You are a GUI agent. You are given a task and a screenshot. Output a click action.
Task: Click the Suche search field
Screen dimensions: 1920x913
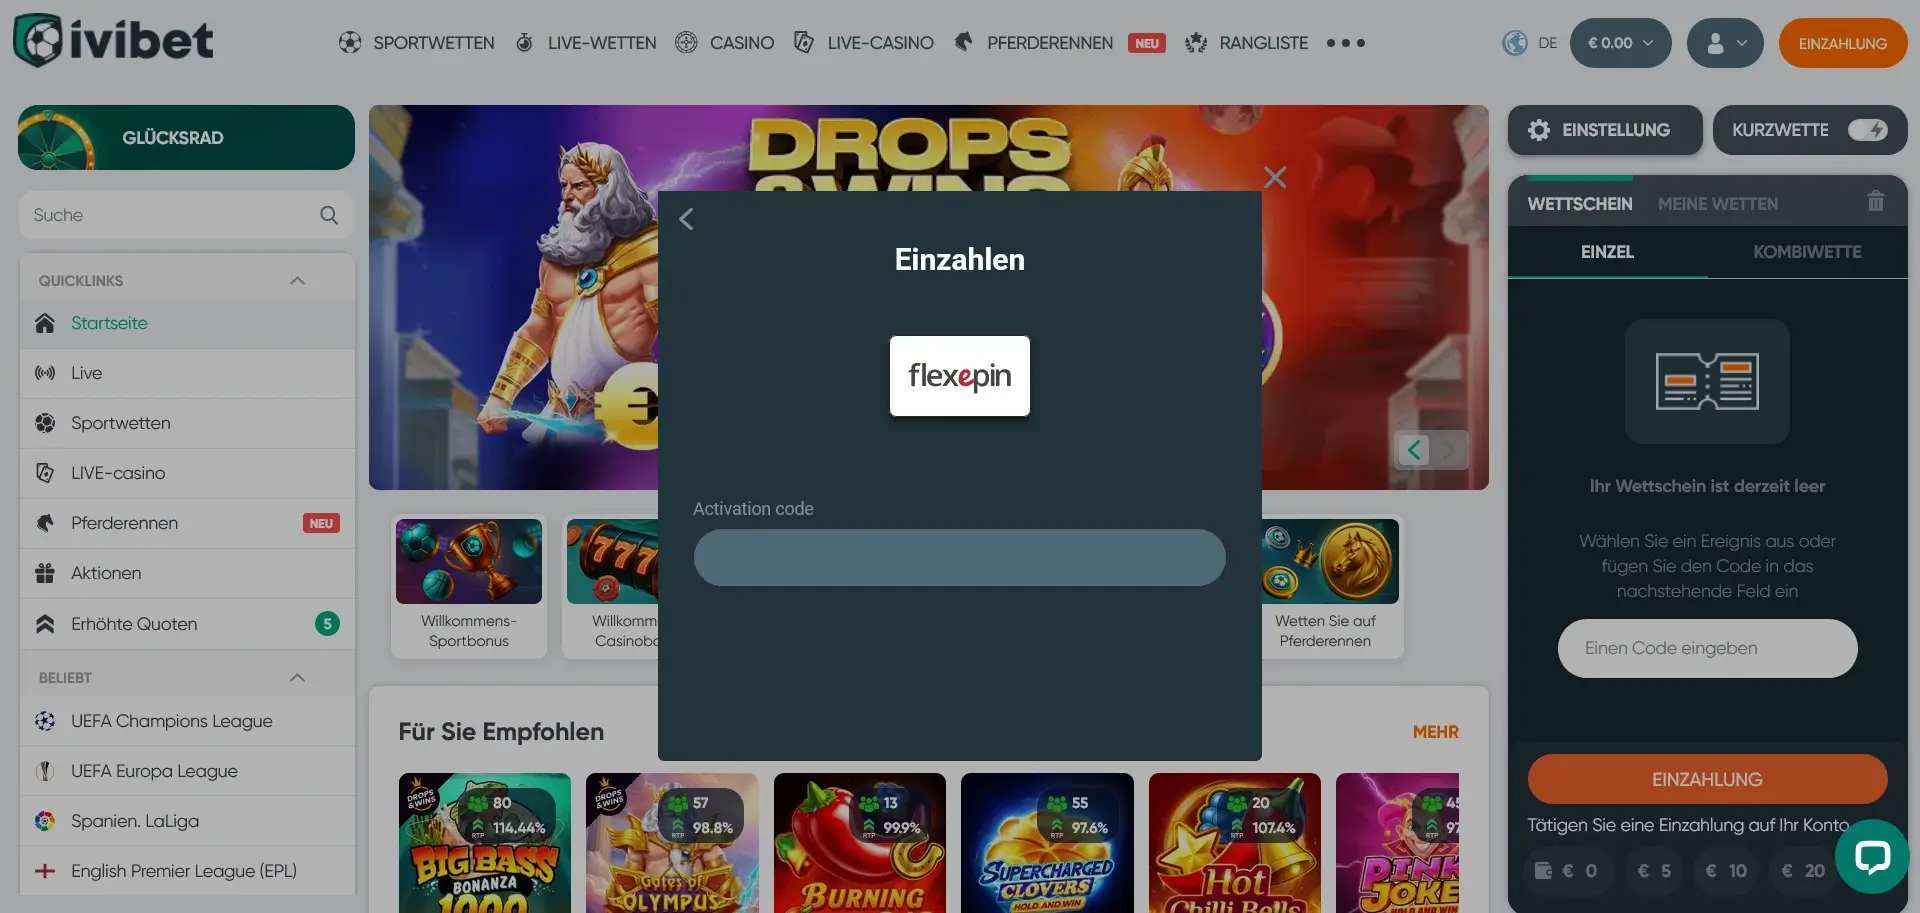pyautogui.click(x=186, y=215)
